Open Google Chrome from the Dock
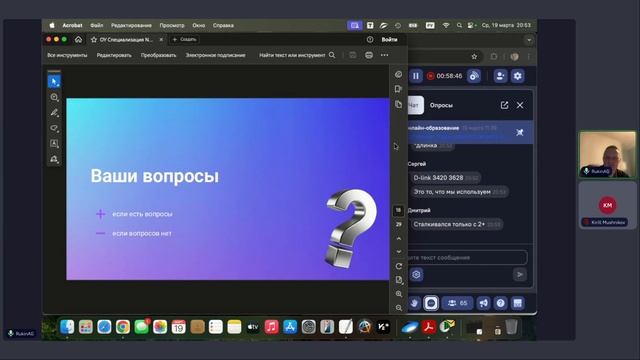The image size is (640, 360). pos(123,327)
